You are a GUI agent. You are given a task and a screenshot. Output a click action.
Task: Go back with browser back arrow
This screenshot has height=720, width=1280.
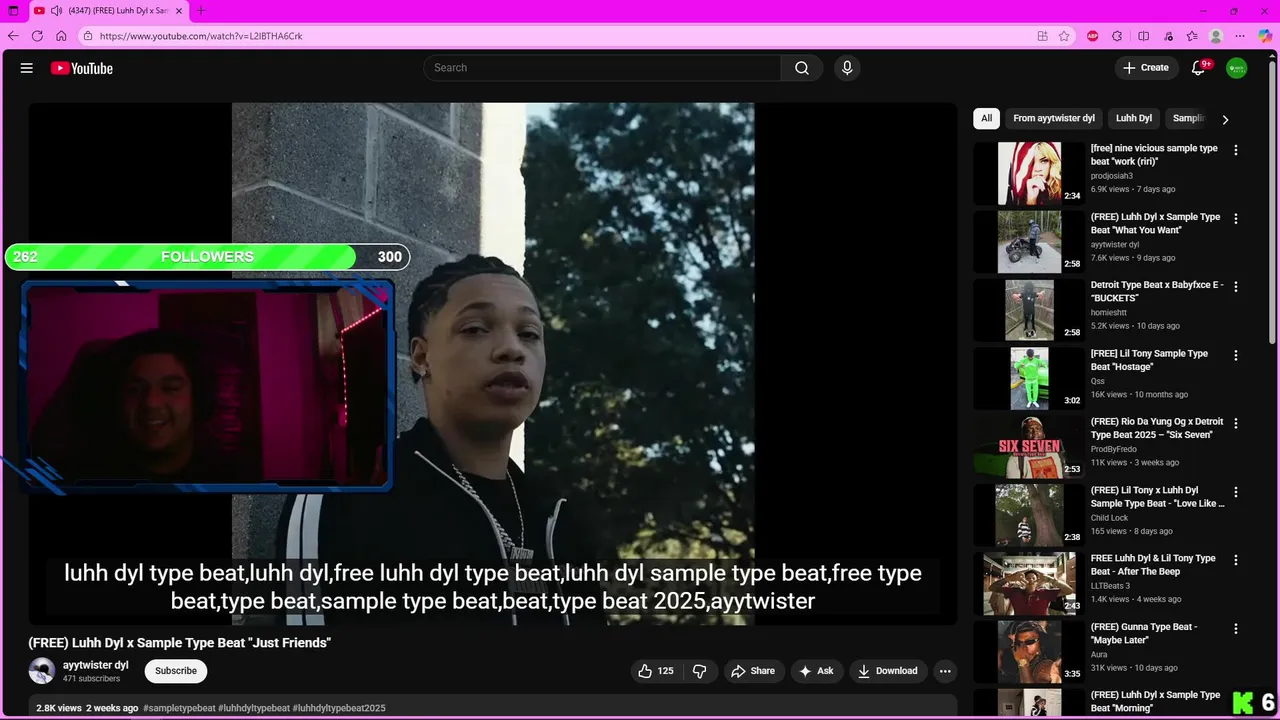click(13, 36)
